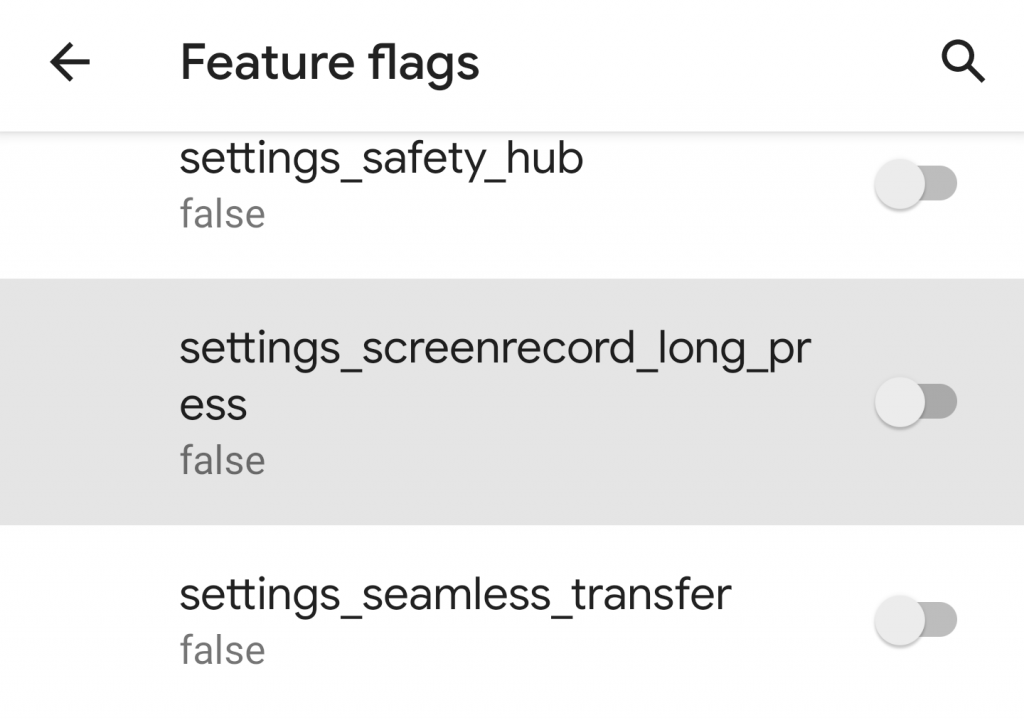The width and height of the screenshot is (1024, 720).
Task: Toggle the settings_screenrecord_long_press switch
Action: pos(915,402)
